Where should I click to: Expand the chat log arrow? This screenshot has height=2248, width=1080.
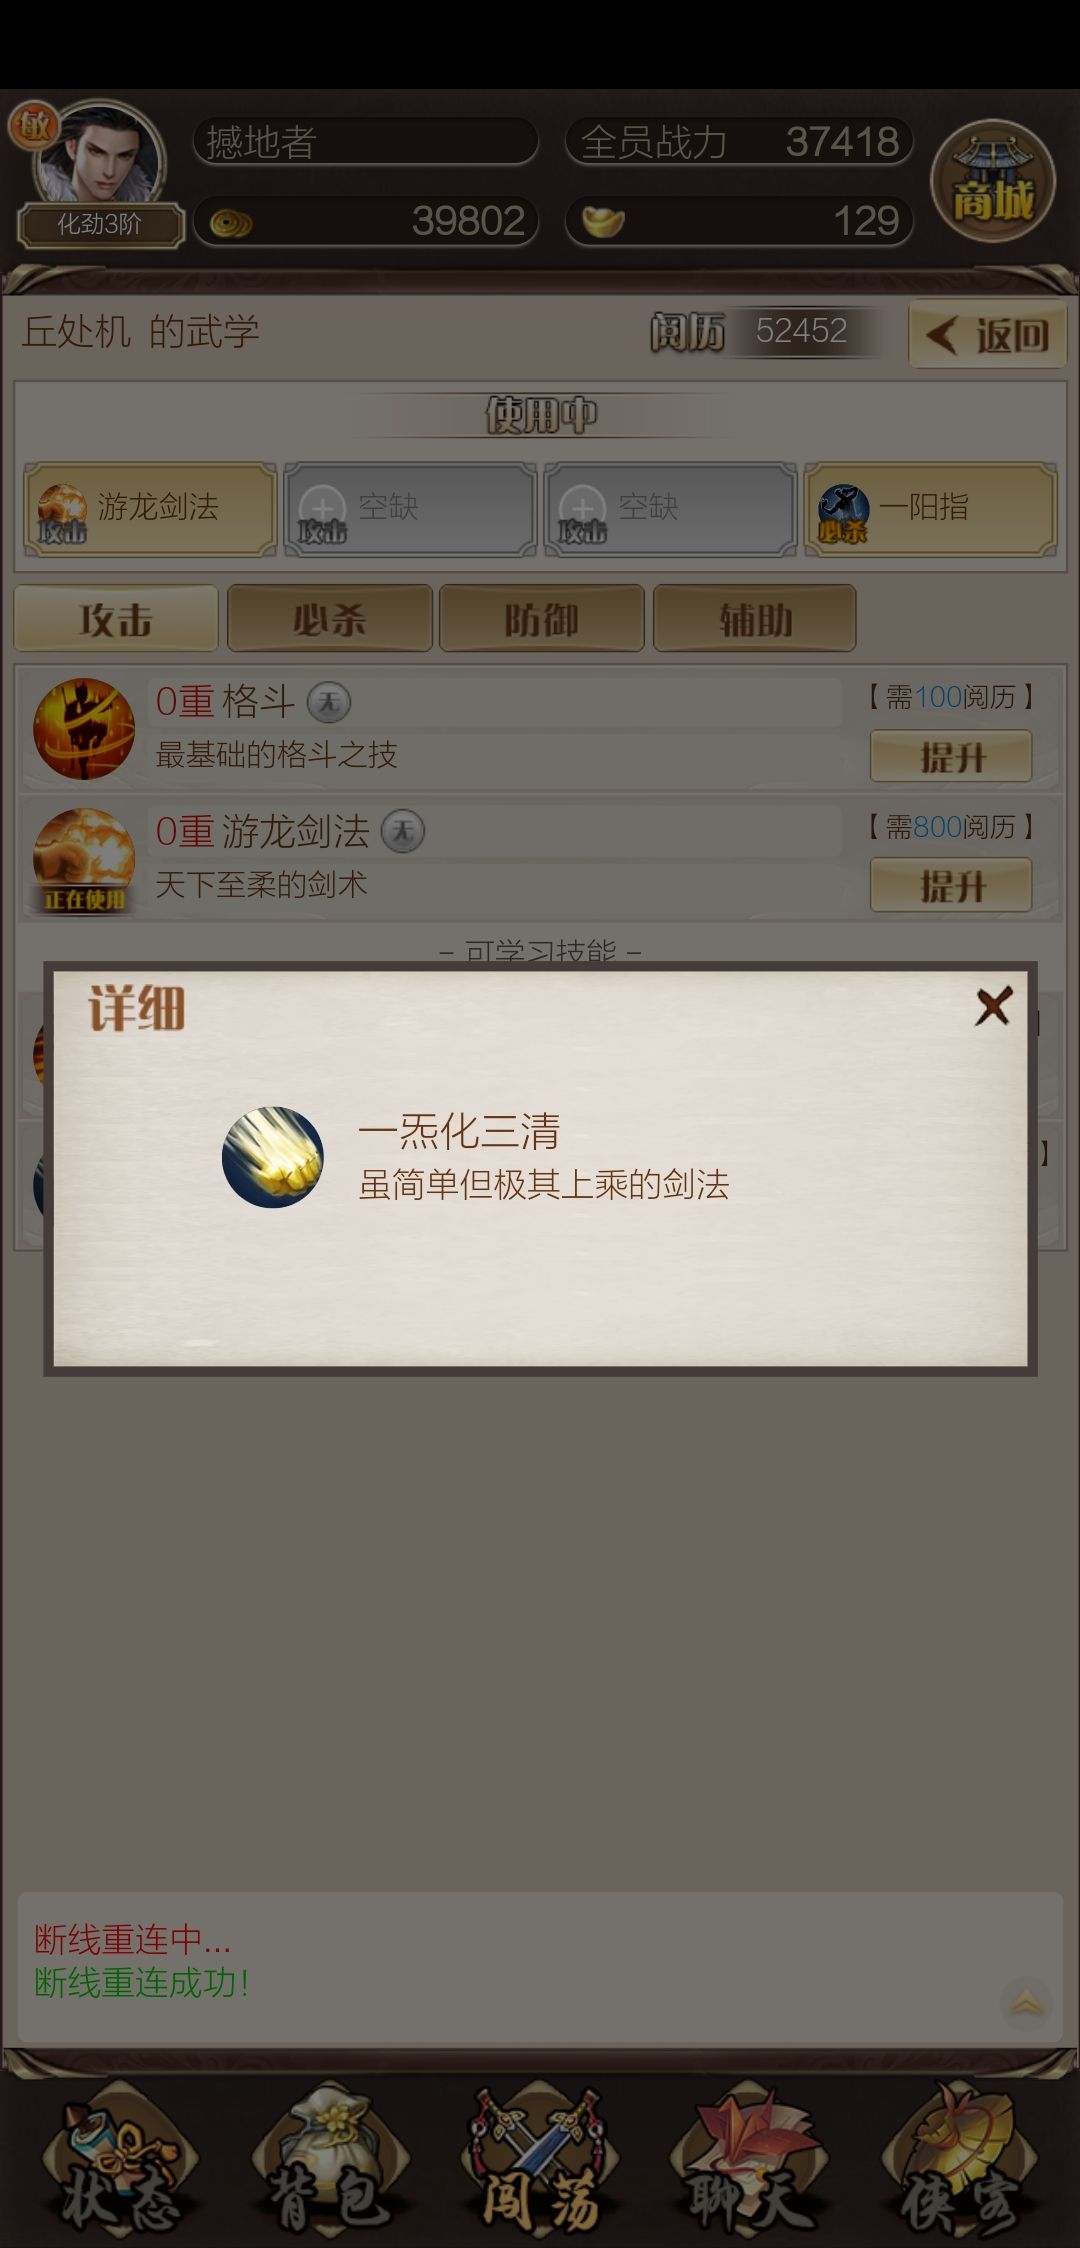pos(1027,2003)
